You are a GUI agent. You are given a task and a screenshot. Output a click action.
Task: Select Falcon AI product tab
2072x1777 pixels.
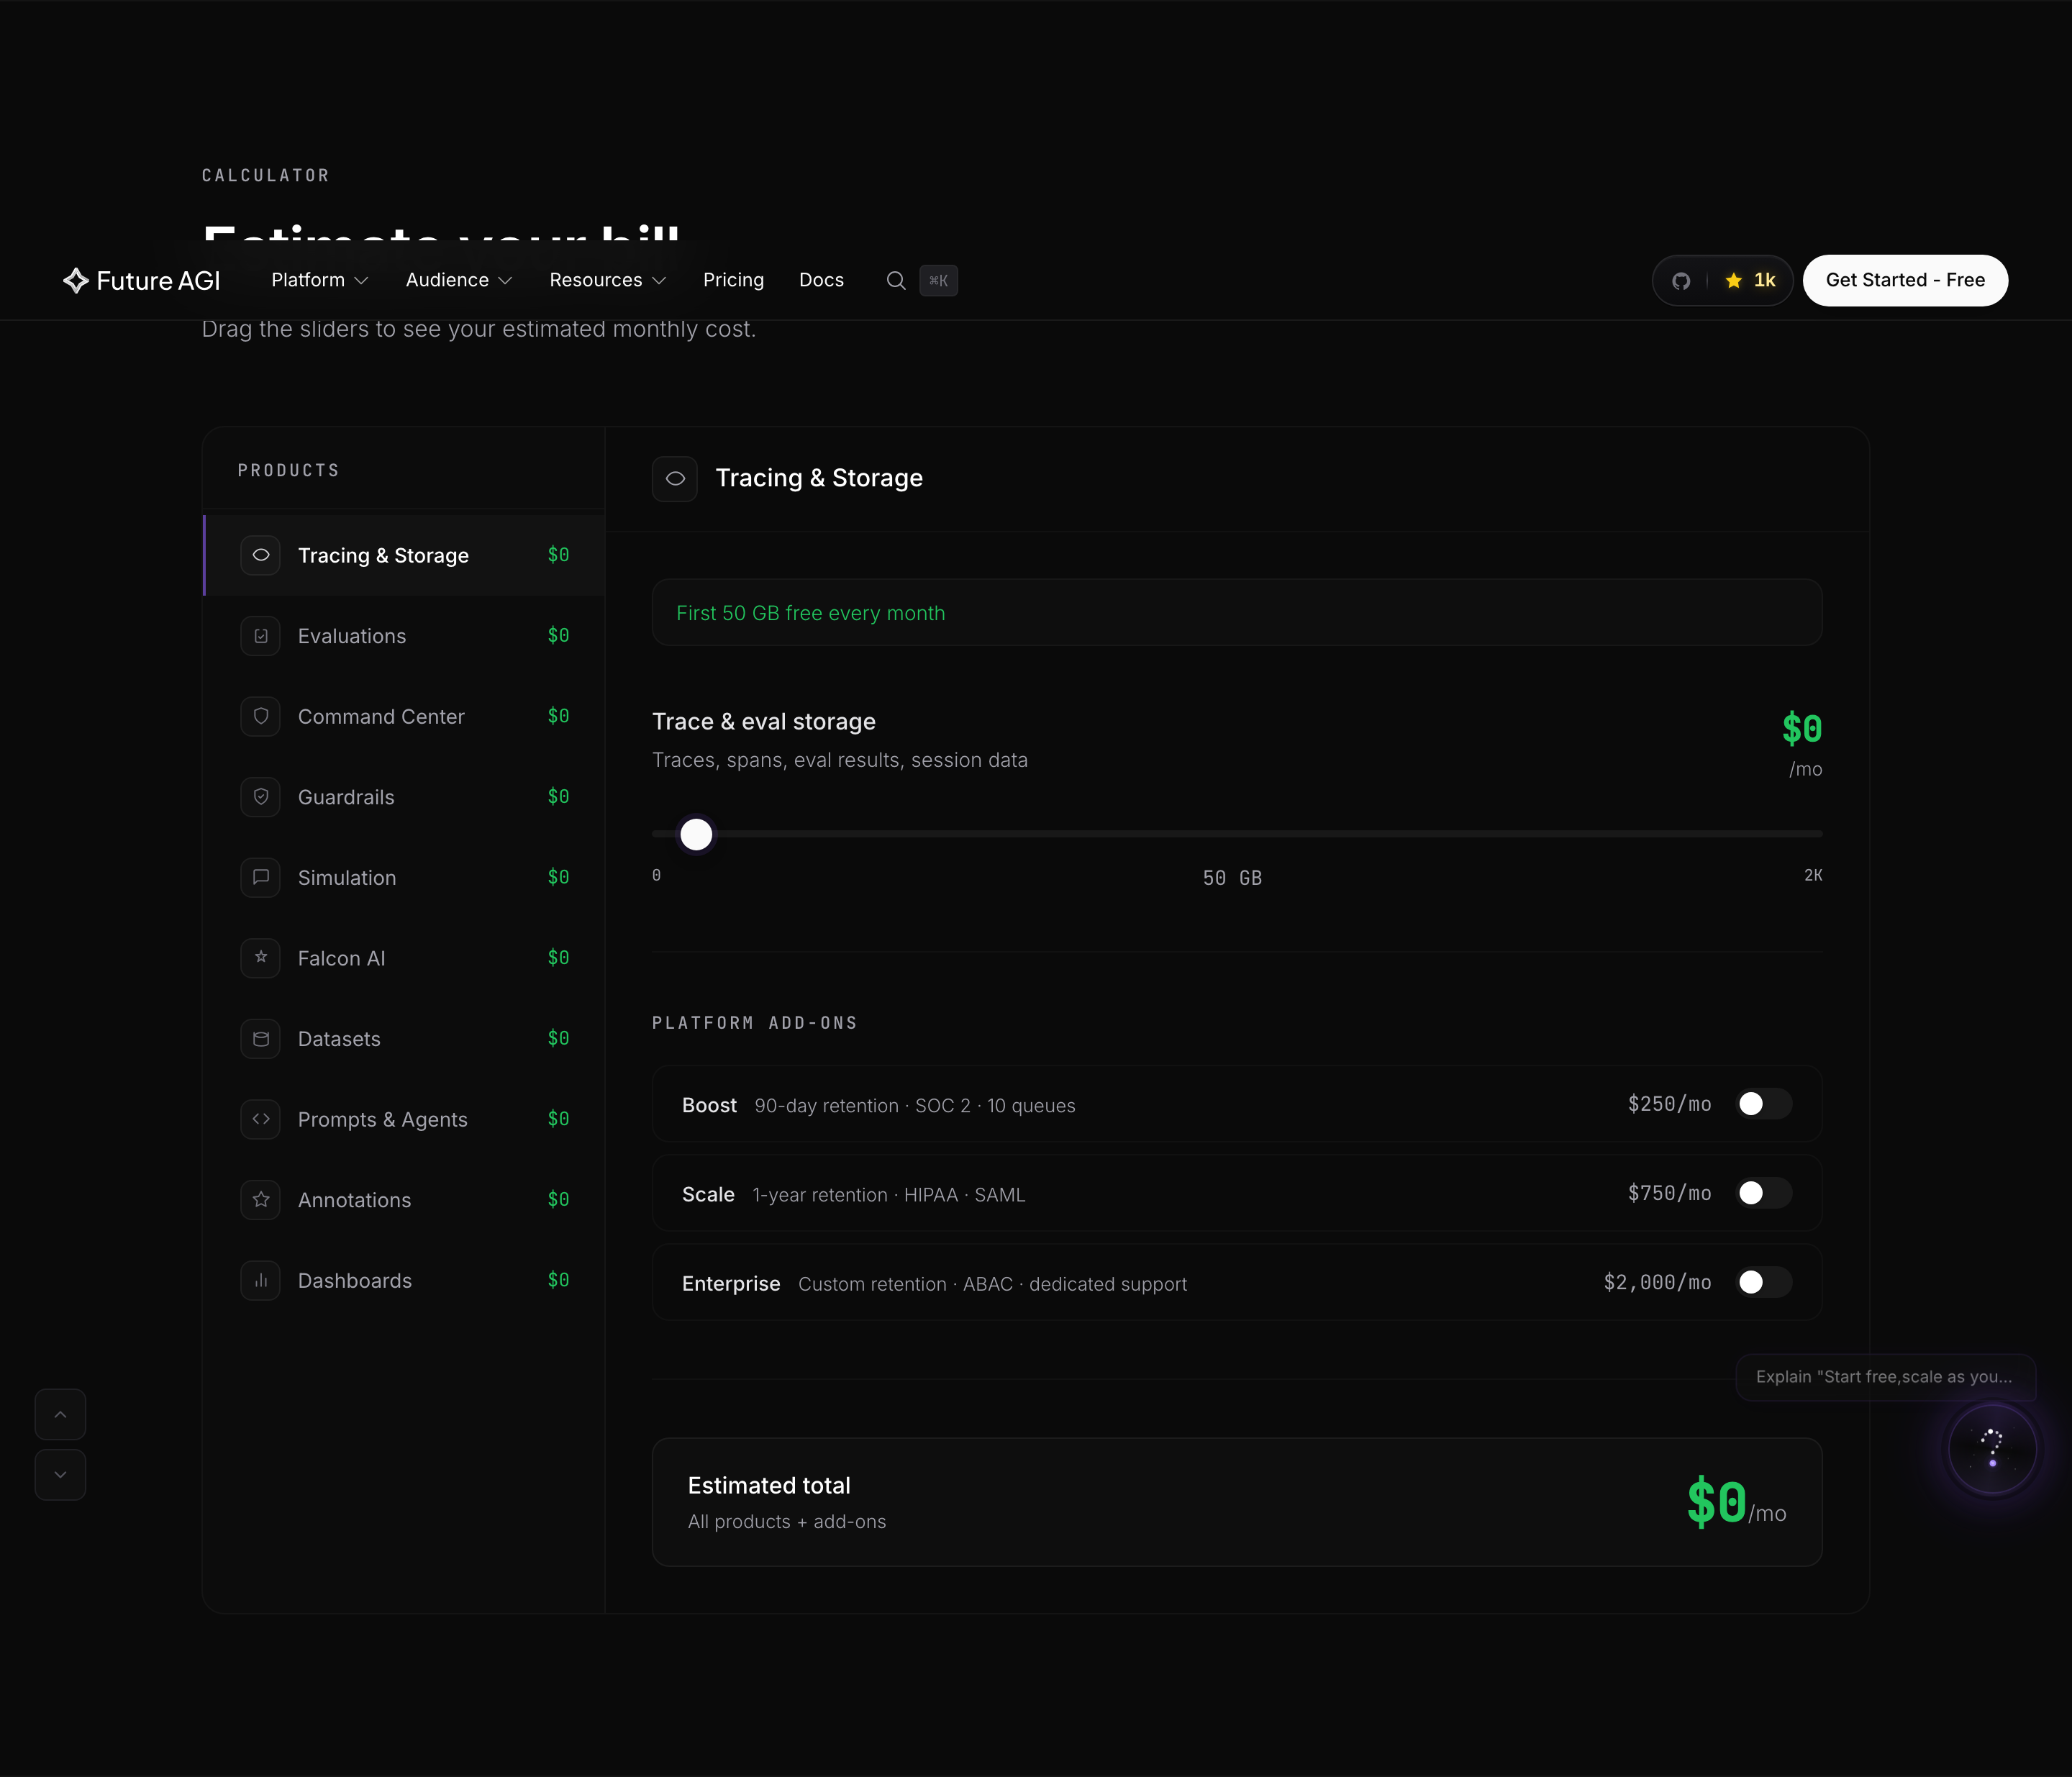[x=404, y=958]
